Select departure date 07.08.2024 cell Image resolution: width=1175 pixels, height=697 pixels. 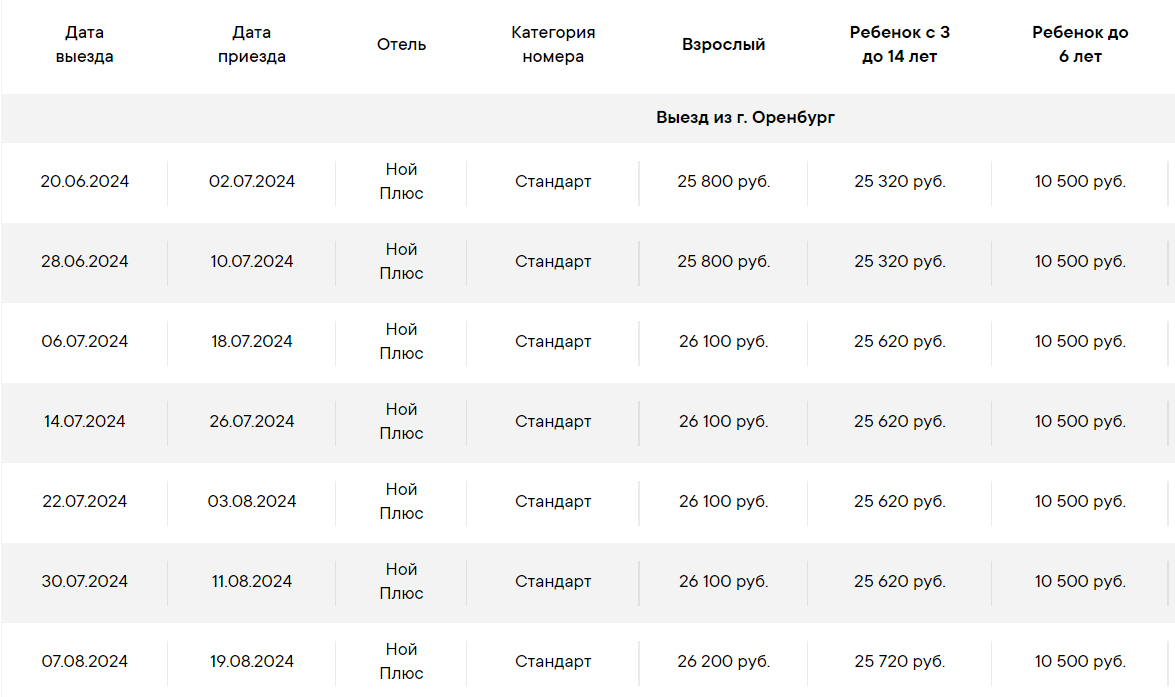[x=85, y=662]
